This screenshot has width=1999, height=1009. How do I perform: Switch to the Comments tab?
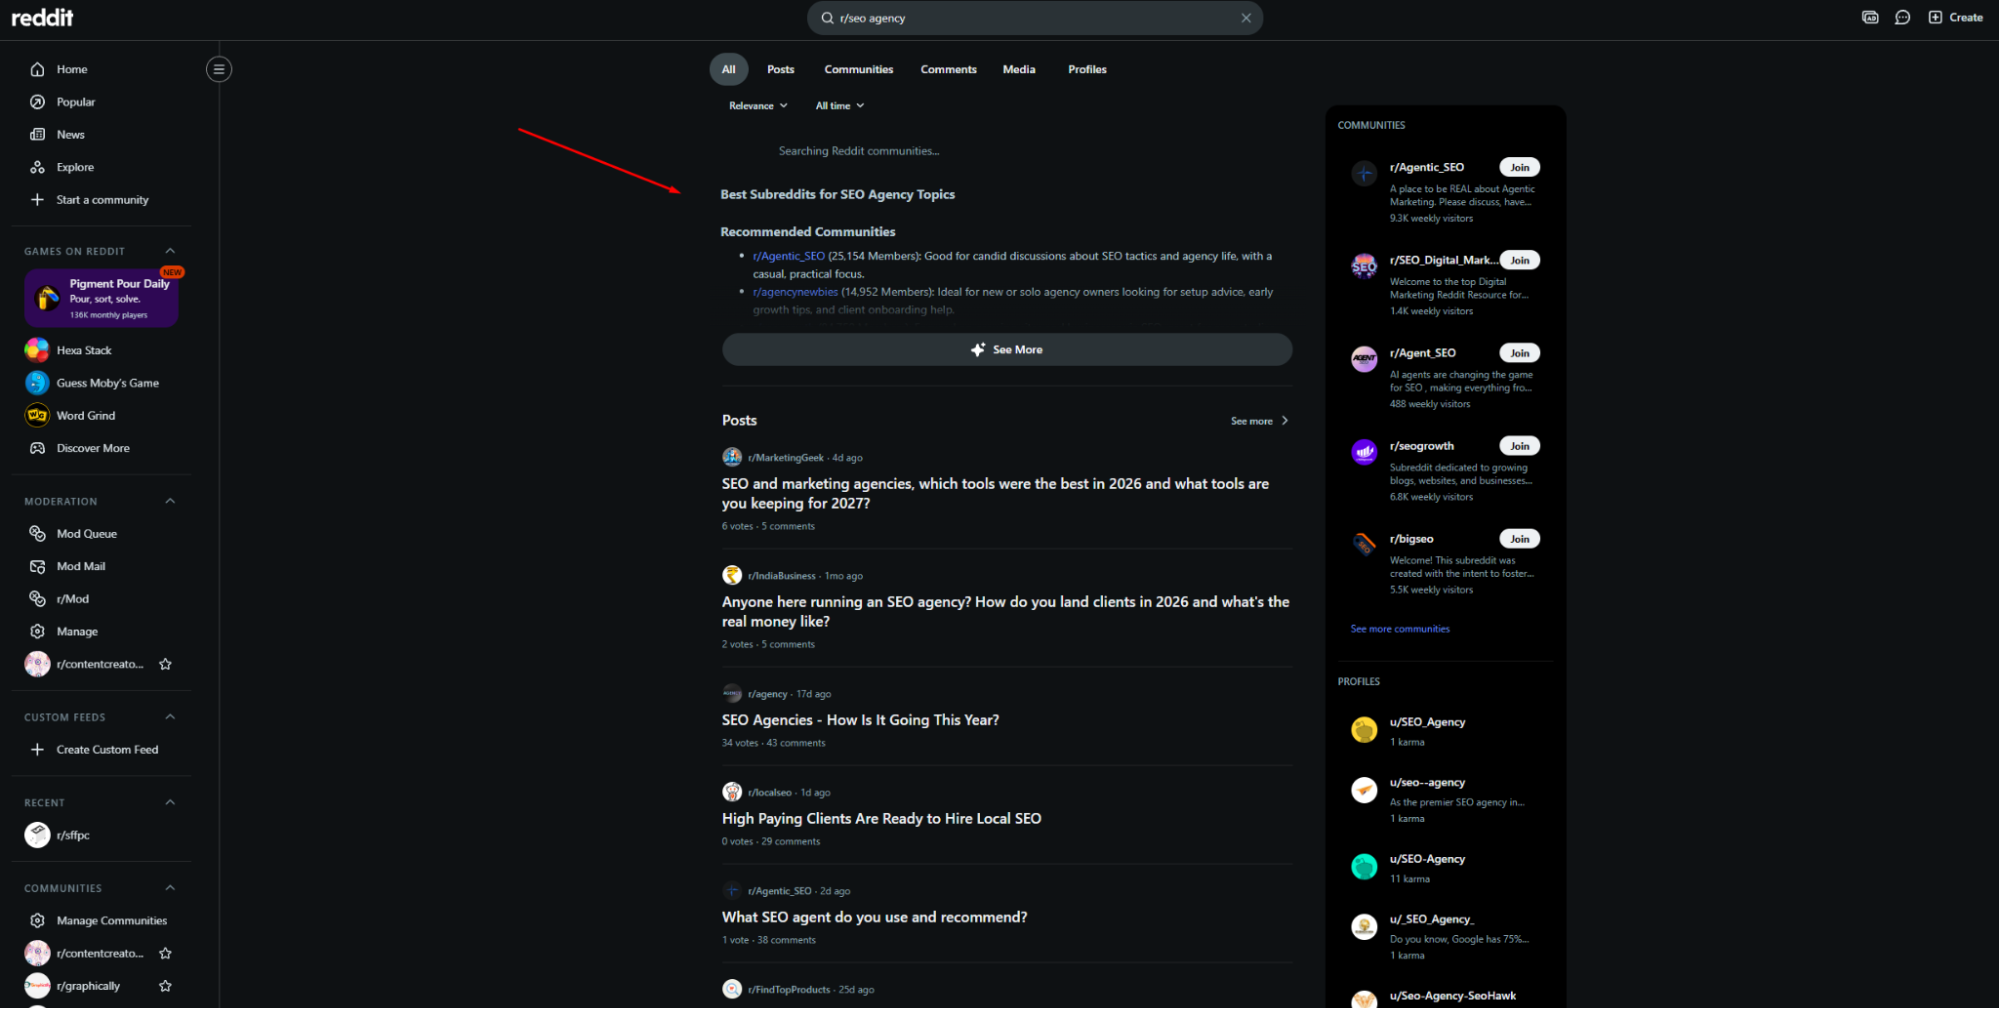pyautogui.click(x=948, y=69)
